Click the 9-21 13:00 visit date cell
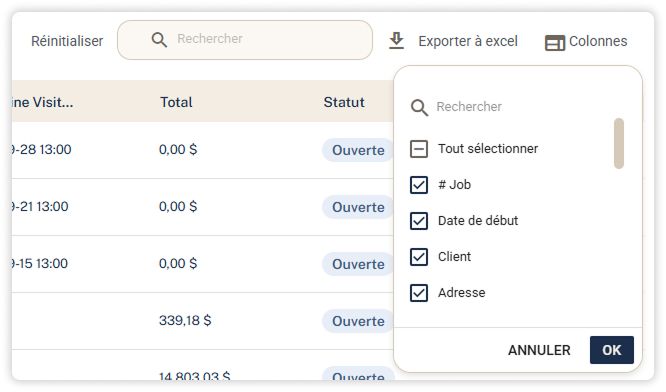This screenshot has height=392, width=666. click(x=40, y=206)
